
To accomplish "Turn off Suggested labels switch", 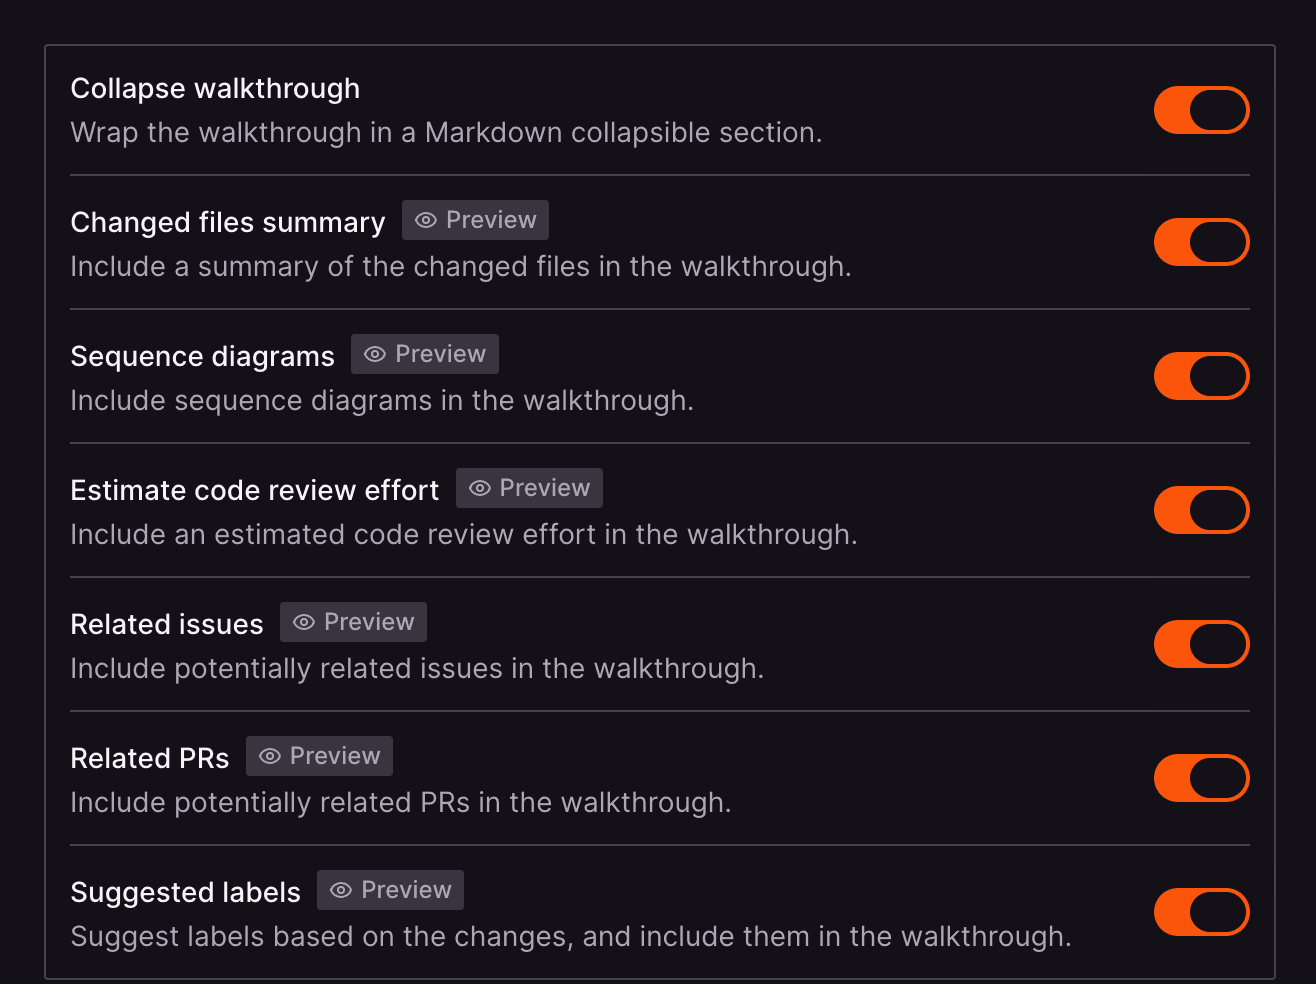I will [x=1201, y=912].
